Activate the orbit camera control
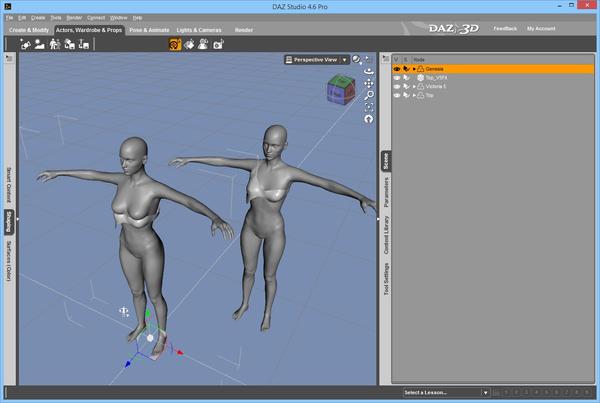 tap(368, 71)
